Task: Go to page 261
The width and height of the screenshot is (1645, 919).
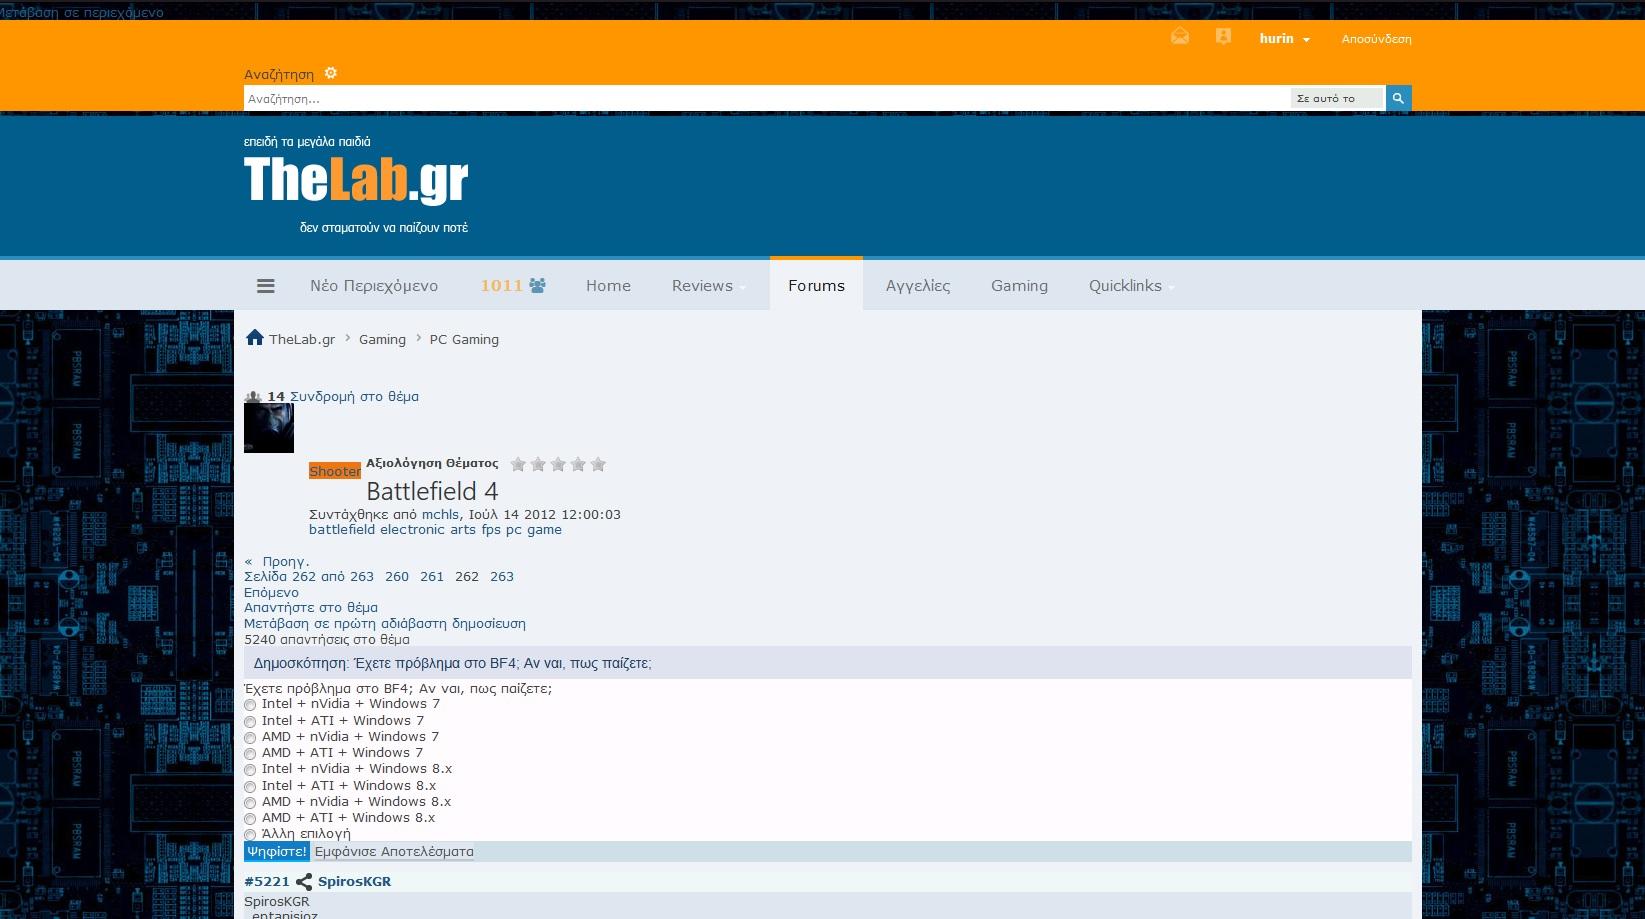Action: pos(432,577)
